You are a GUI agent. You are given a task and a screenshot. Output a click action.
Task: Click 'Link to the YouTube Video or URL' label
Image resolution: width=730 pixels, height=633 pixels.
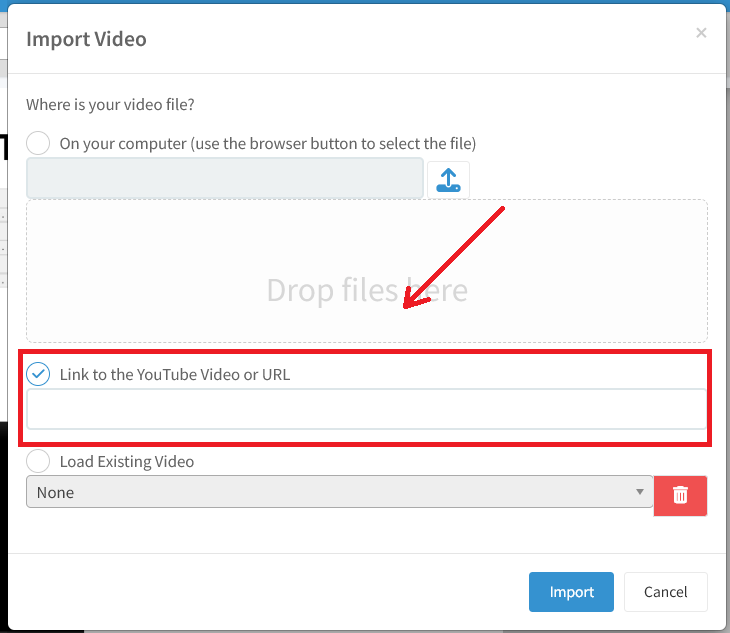click(x=174, y=375)
